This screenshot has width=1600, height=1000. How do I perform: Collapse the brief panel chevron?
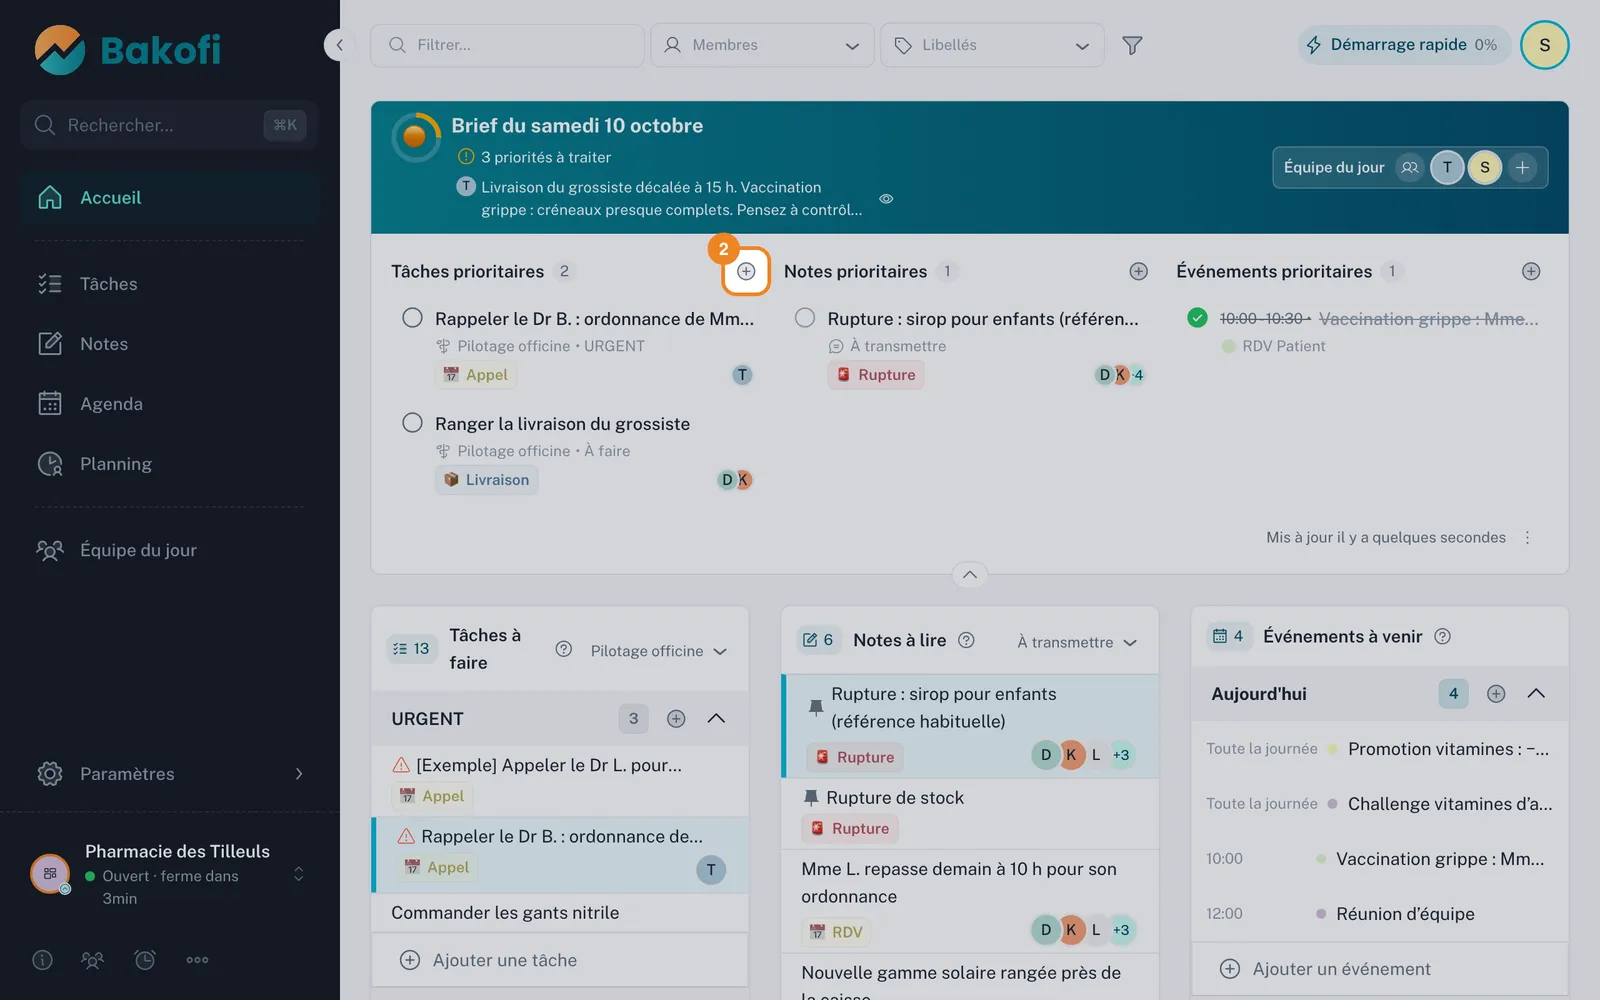point(970,575)
